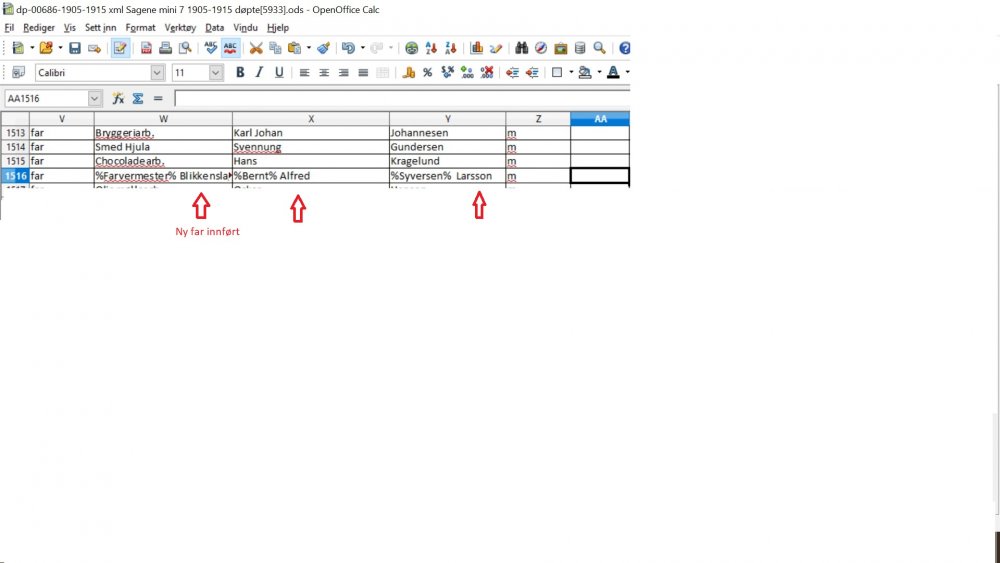
Task: Click the Save document icon
Action: point(75,48)
